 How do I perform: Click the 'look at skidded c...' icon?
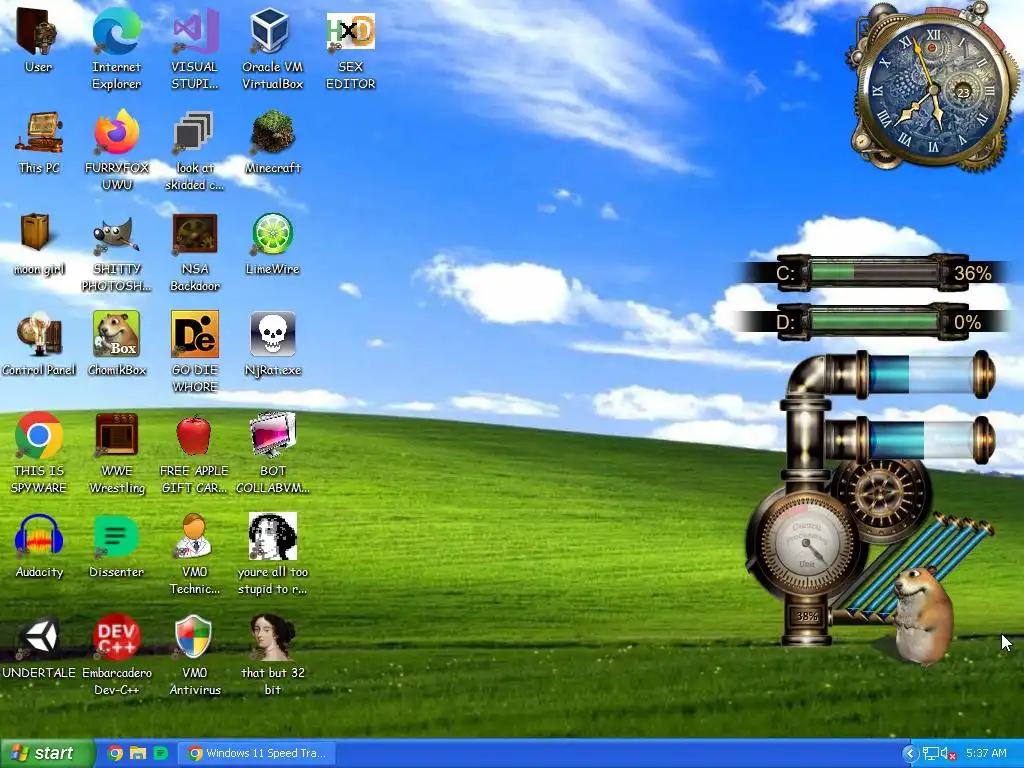click(194, 133)
